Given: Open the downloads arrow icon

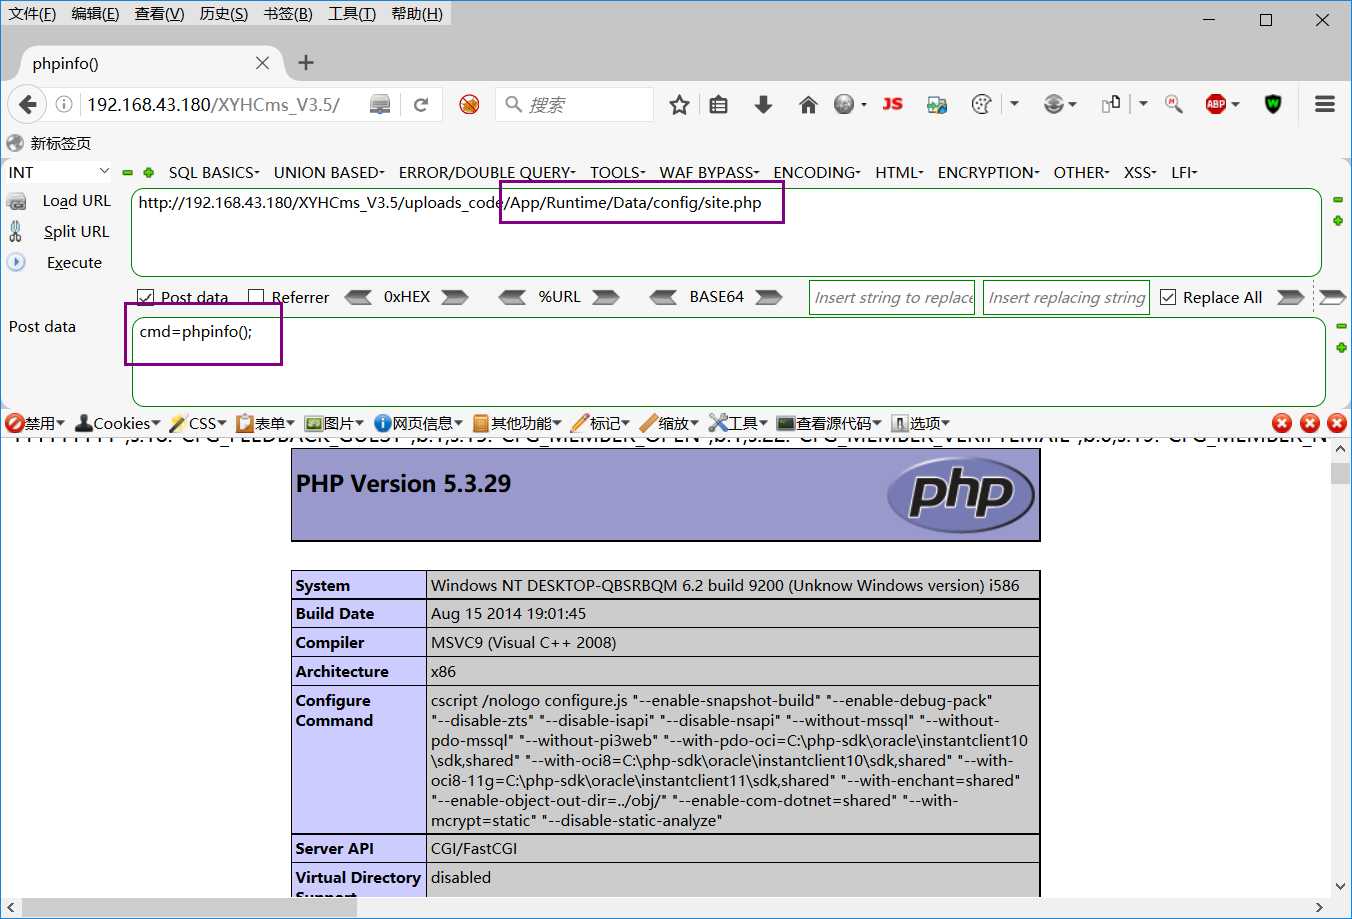Looking at the screenshot, I should point(763,104).
